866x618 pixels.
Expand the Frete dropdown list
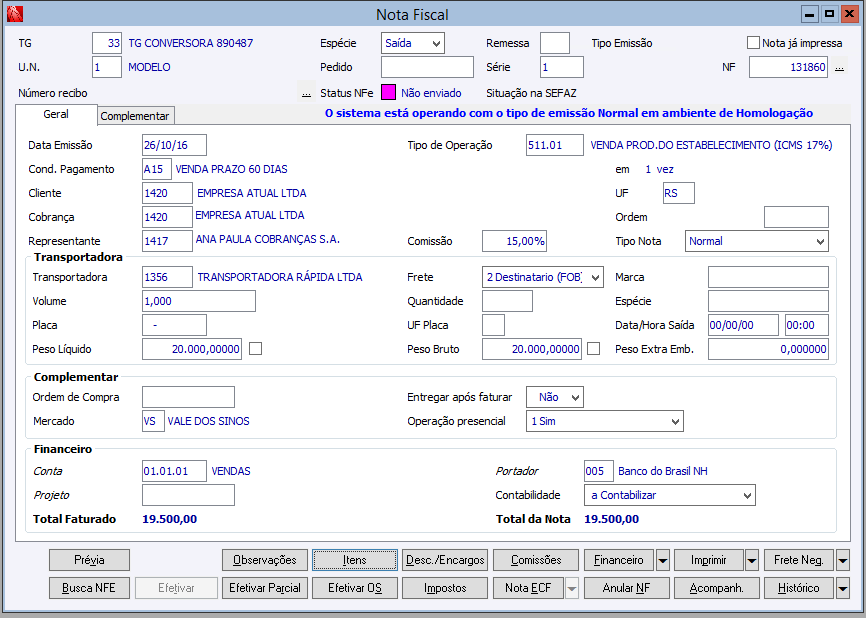coord(596,277)
